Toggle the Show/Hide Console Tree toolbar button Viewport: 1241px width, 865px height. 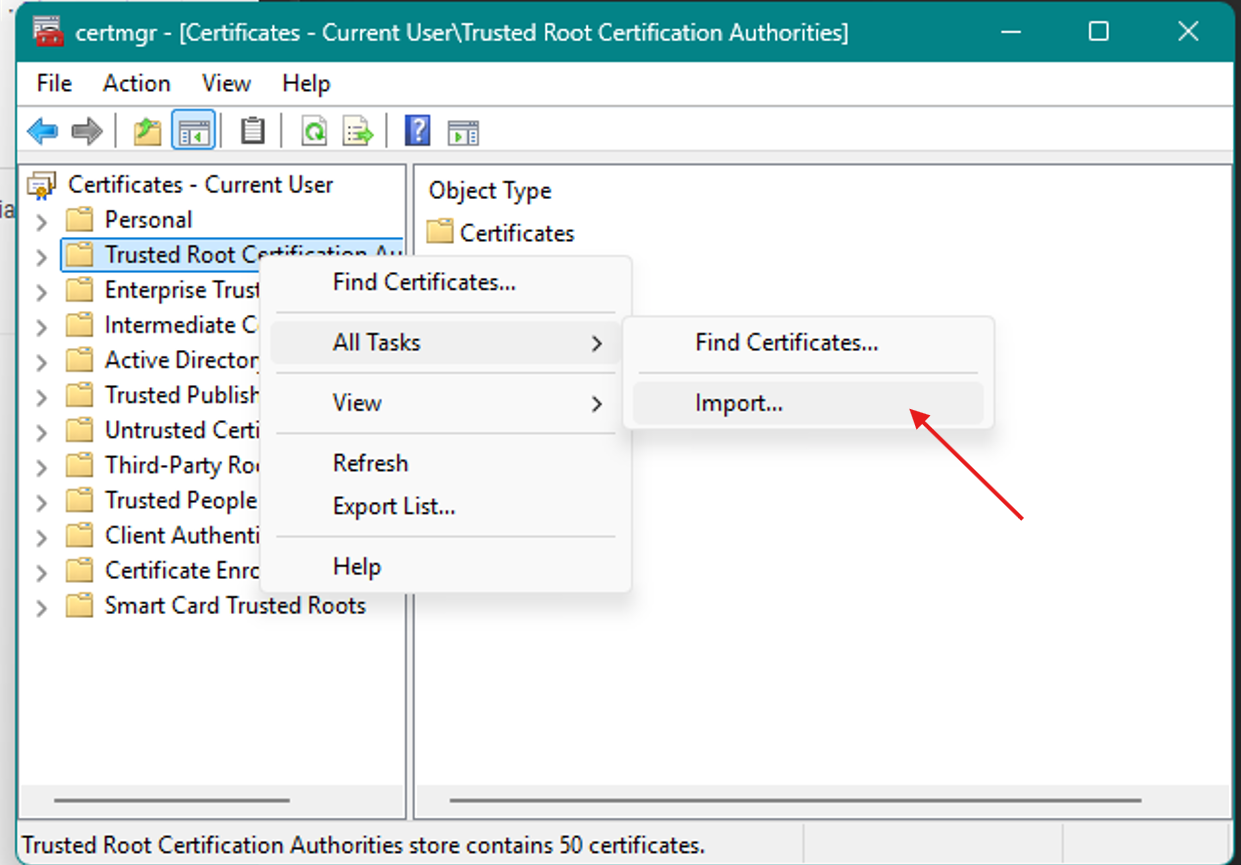pos(193,130)
